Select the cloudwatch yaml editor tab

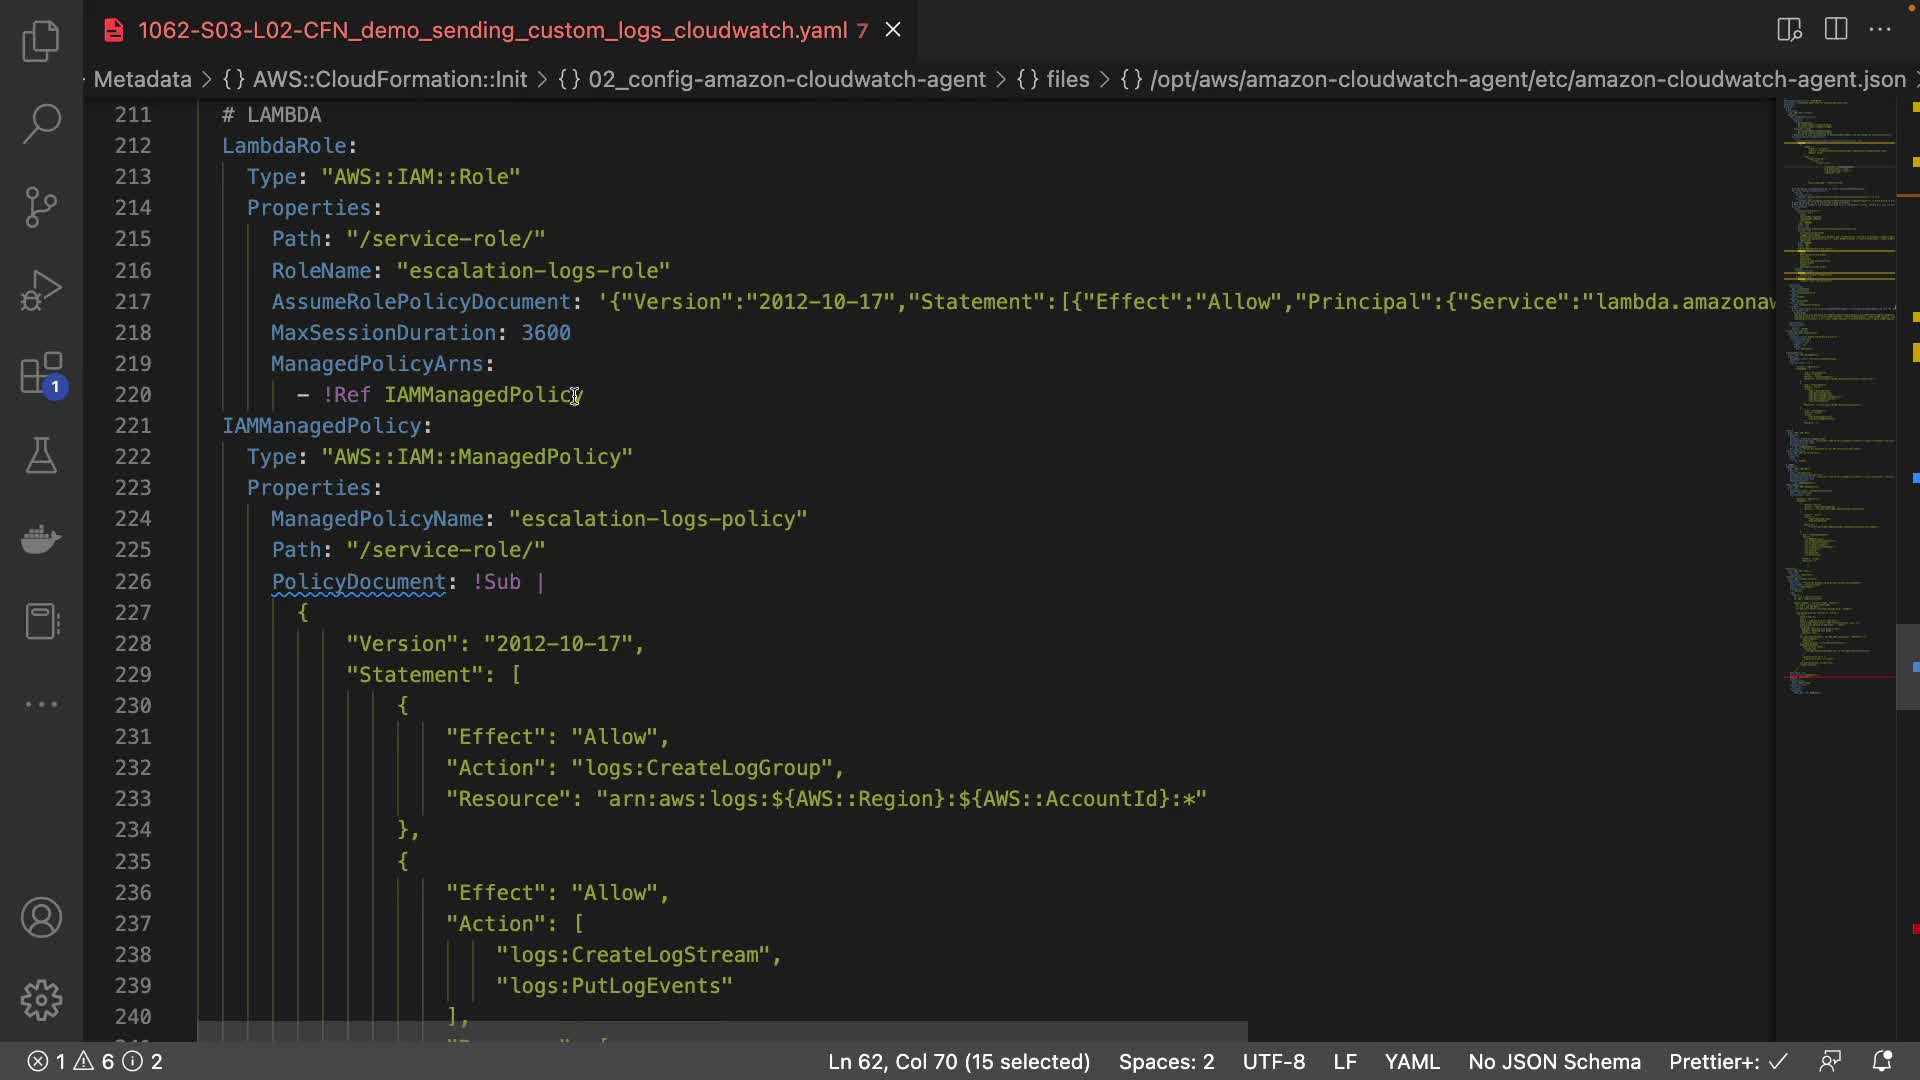click(492, 30)
